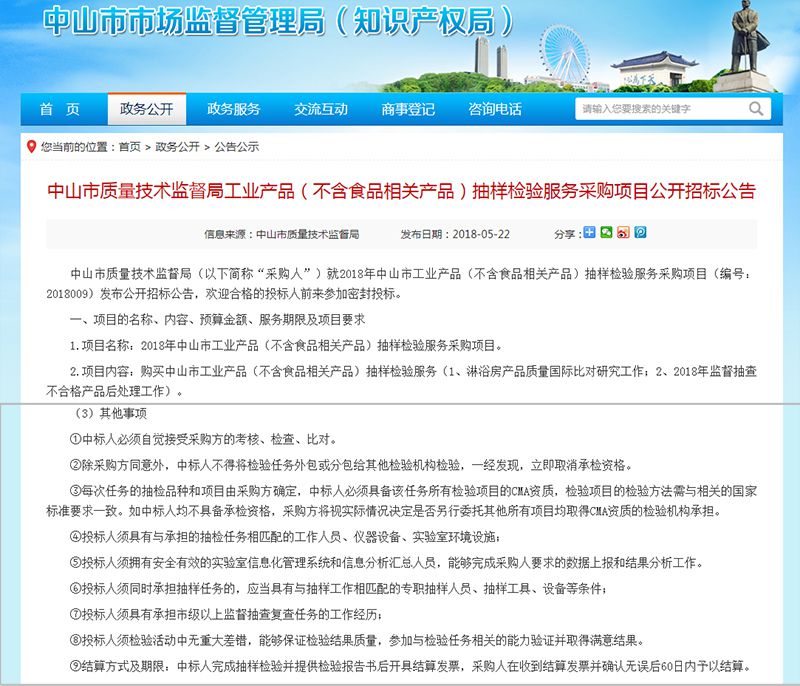The image size is (800, 686).
Task: Click the red article headline
Action: click(400, 190)
